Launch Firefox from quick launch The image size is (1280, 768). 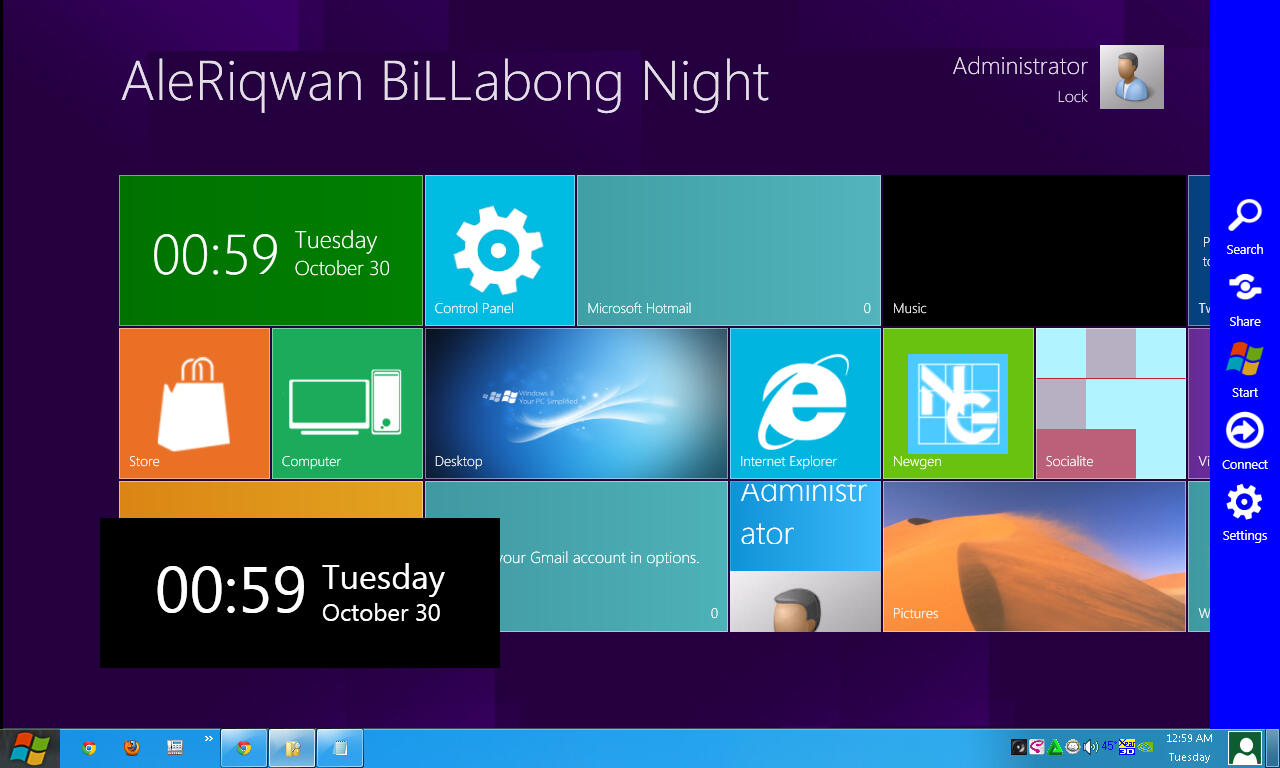[131, 748]
